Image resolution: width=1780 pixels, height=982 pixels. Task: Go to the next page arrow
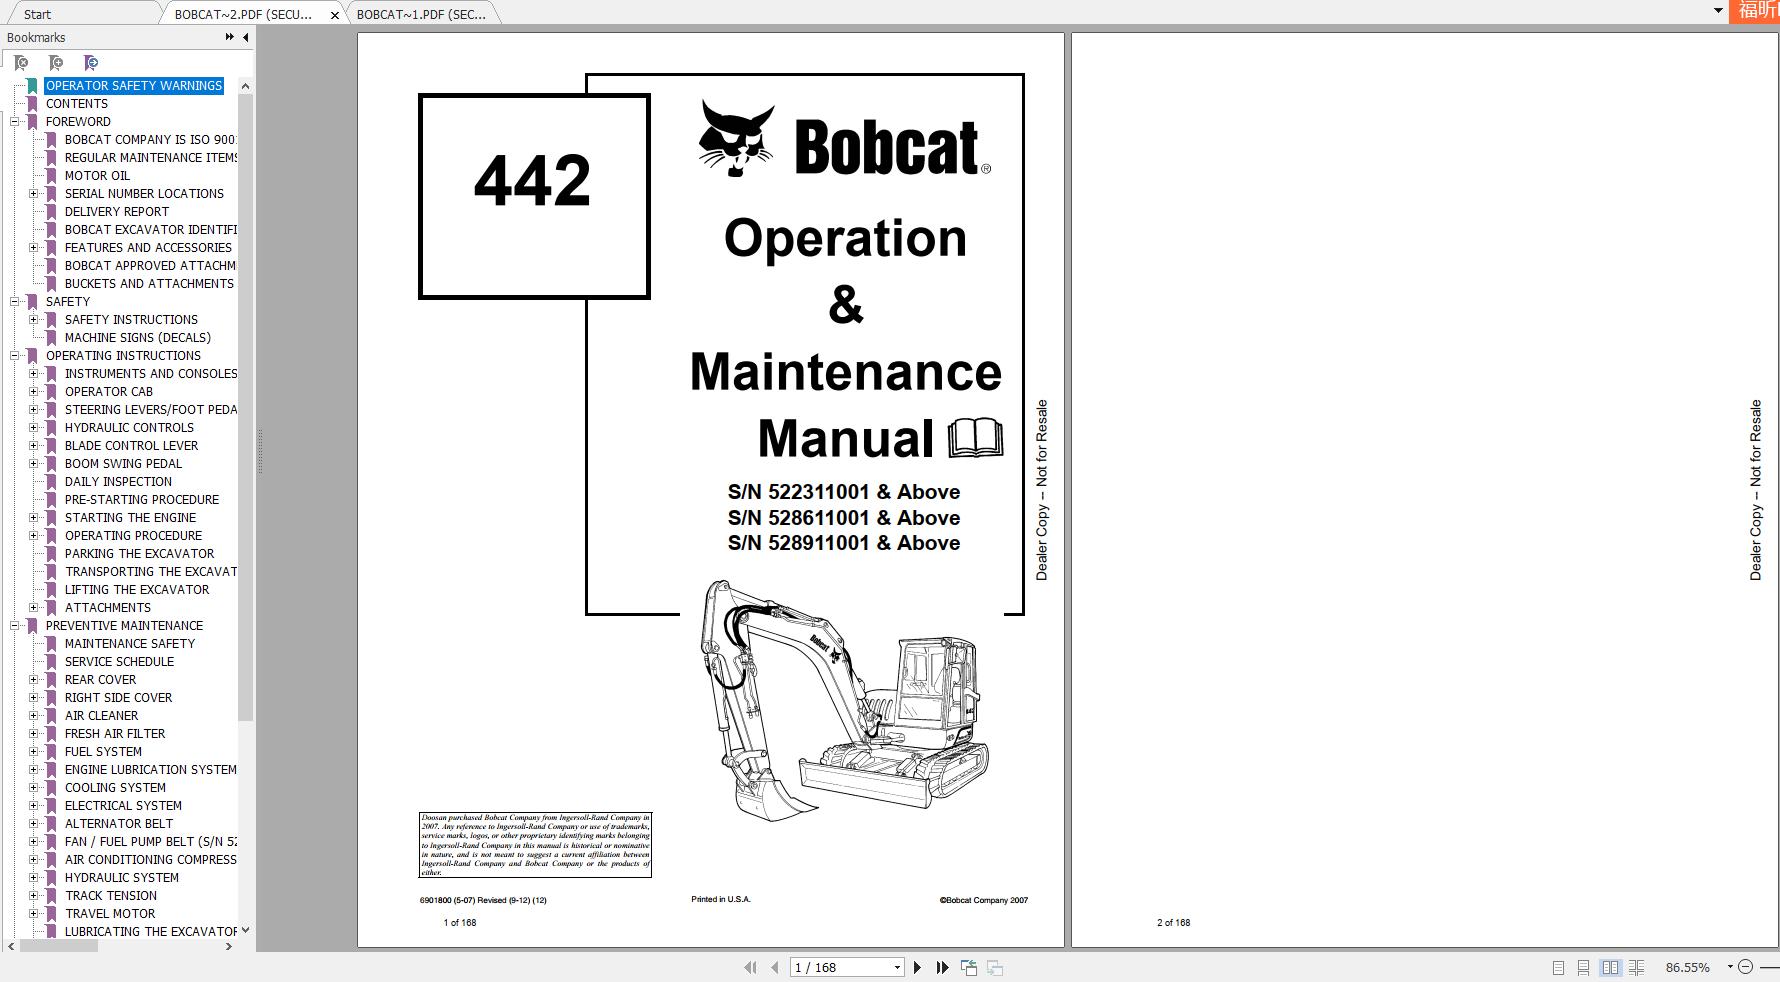[x=918, y=967]
